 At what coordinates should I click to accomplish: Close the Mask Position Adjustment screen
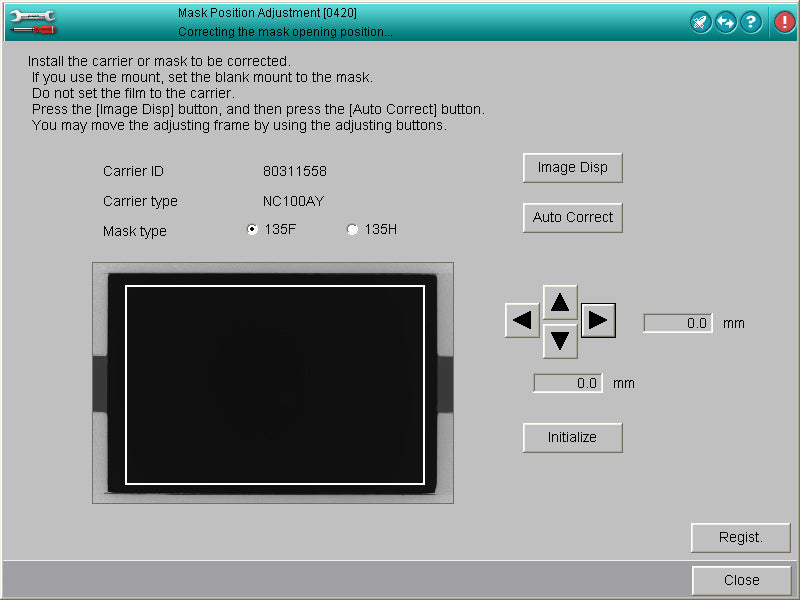(x=741, y=580)
